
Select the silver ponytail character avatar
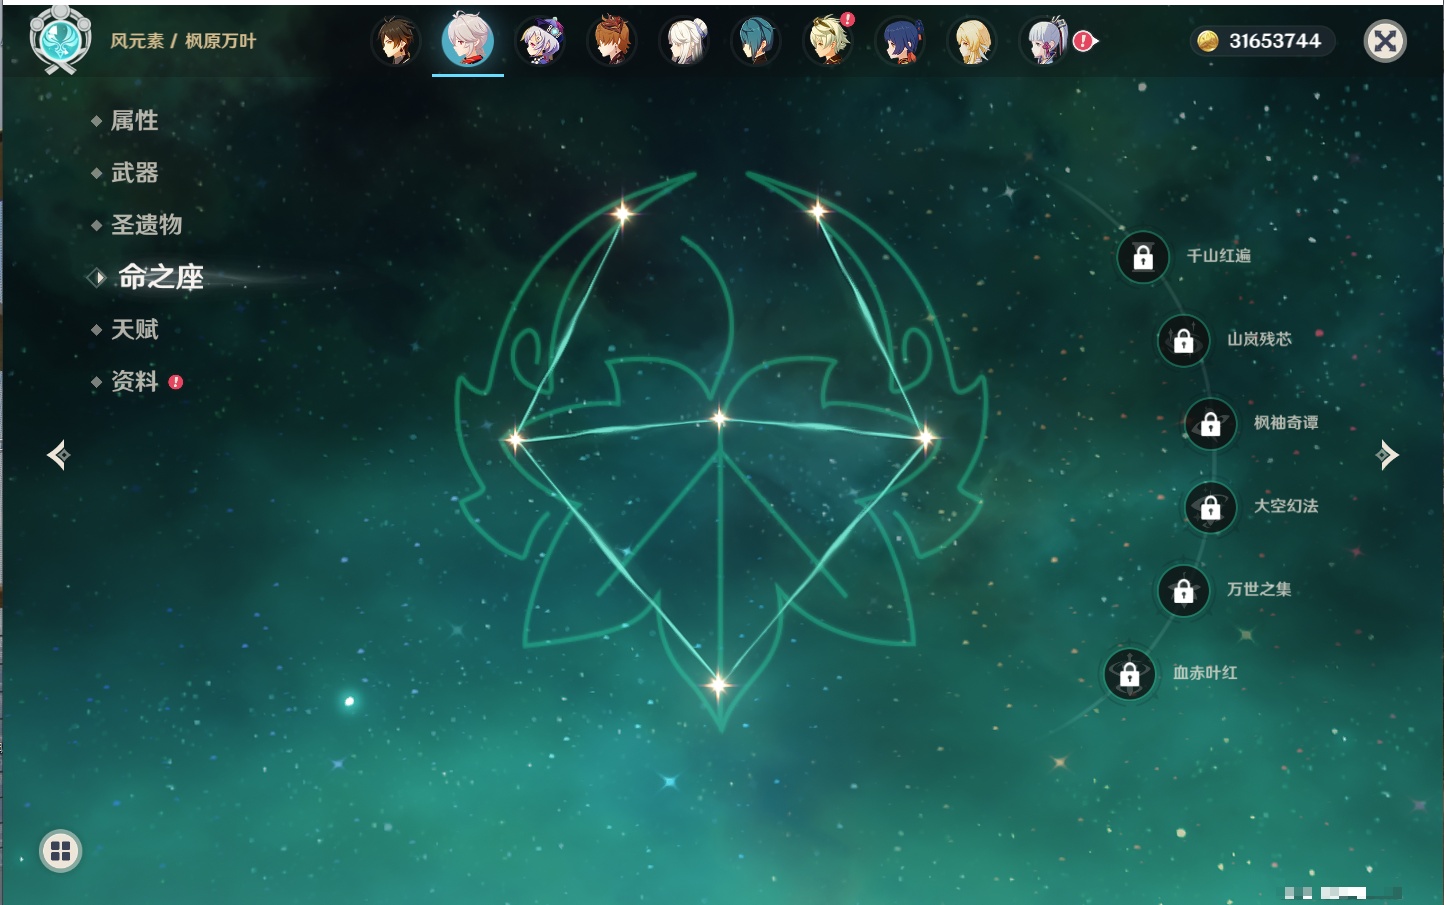1044,41
